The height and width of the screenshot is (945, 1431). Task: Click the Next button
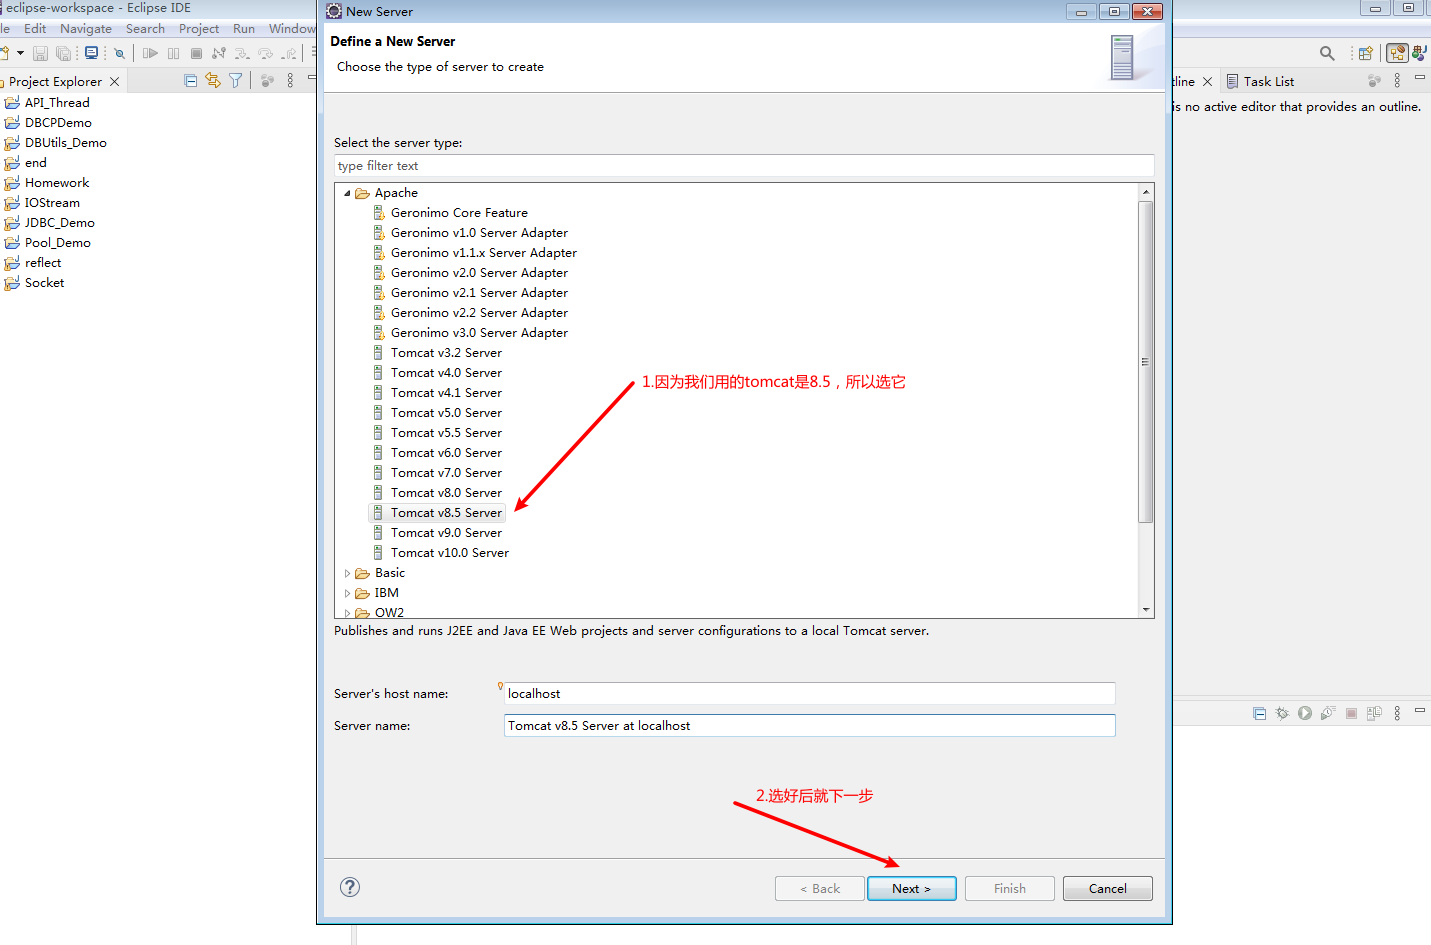(x=911, y=888)
